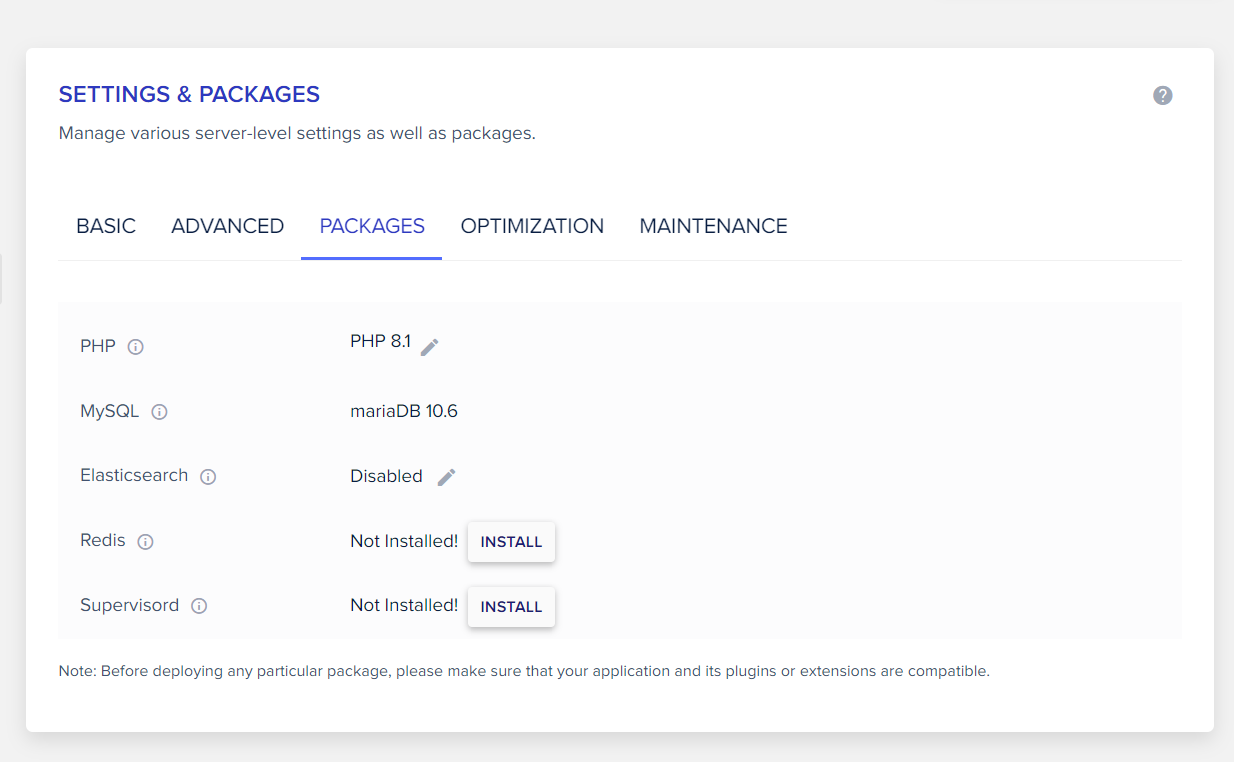The image size is (1234, 762).
Task: Select the PACKAGES tab
Action: pyautogui.click(x=371, y=226)
